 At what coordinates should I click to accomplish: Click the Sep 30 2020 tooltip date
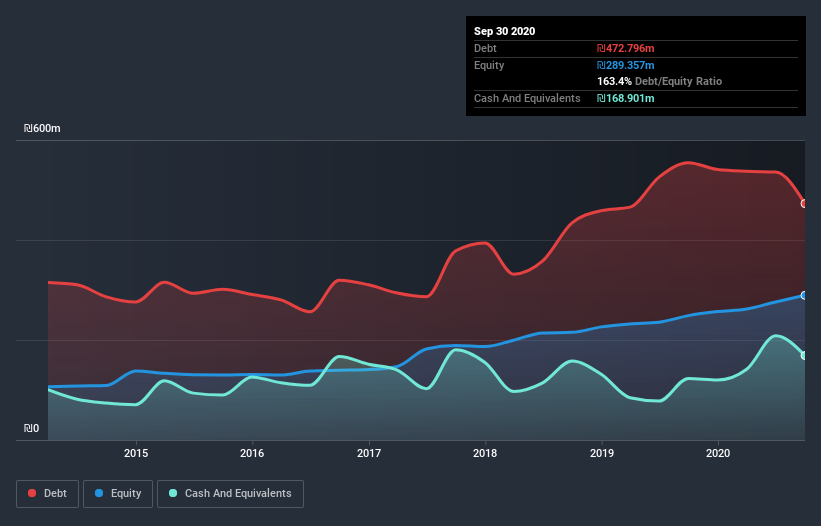(505, 31)
